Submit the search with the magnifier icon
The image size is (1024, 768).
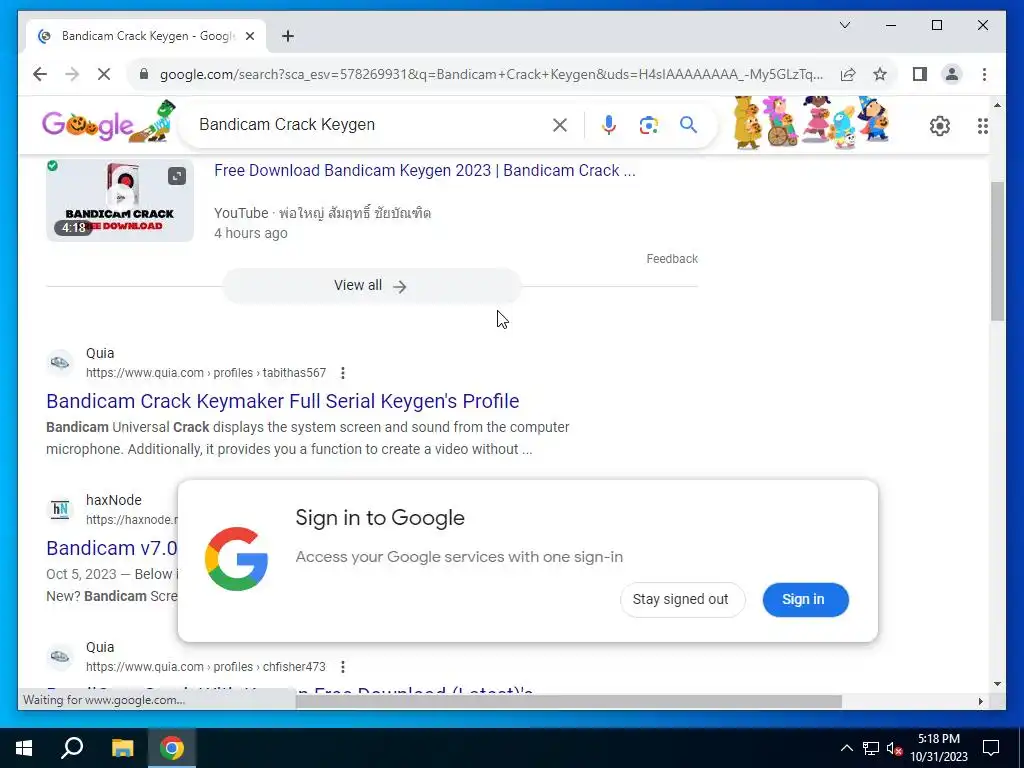click(688, 125)
